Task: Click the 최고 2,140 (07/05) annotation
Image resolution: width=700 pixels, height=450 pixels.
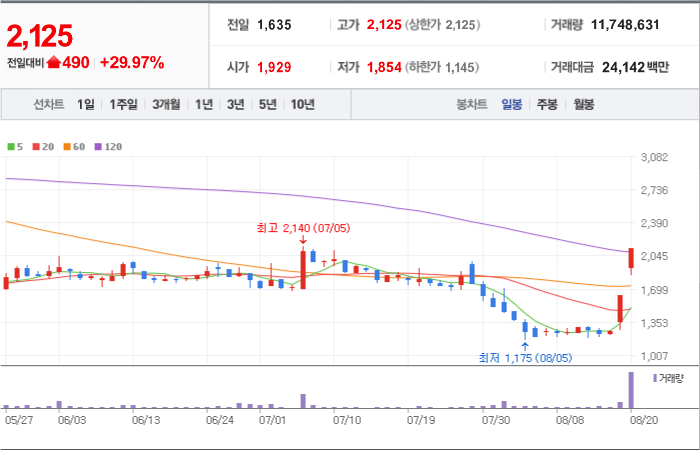Action: [x=304, y=228]
